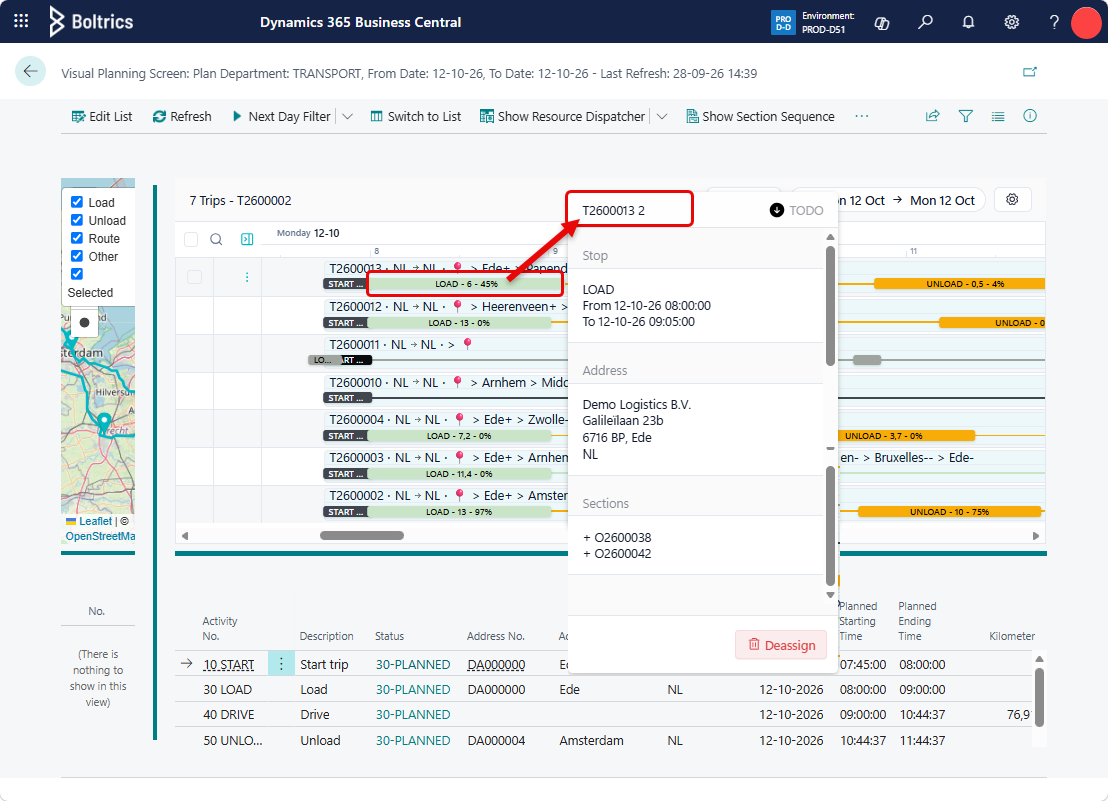Viewport: 1108px width, 801px height.
Task: Open the information circle icon
Action: tap(1030, 116)
